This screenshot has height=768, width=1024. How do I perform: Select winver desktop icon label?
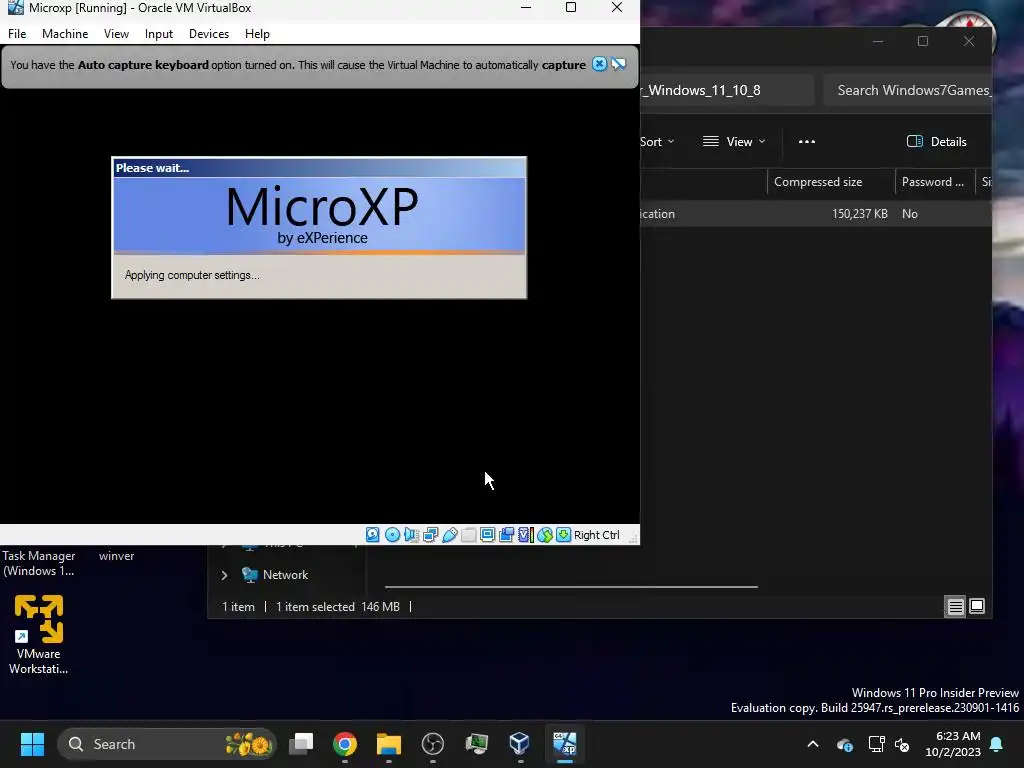pyautogui.click(x=116, y=556)
